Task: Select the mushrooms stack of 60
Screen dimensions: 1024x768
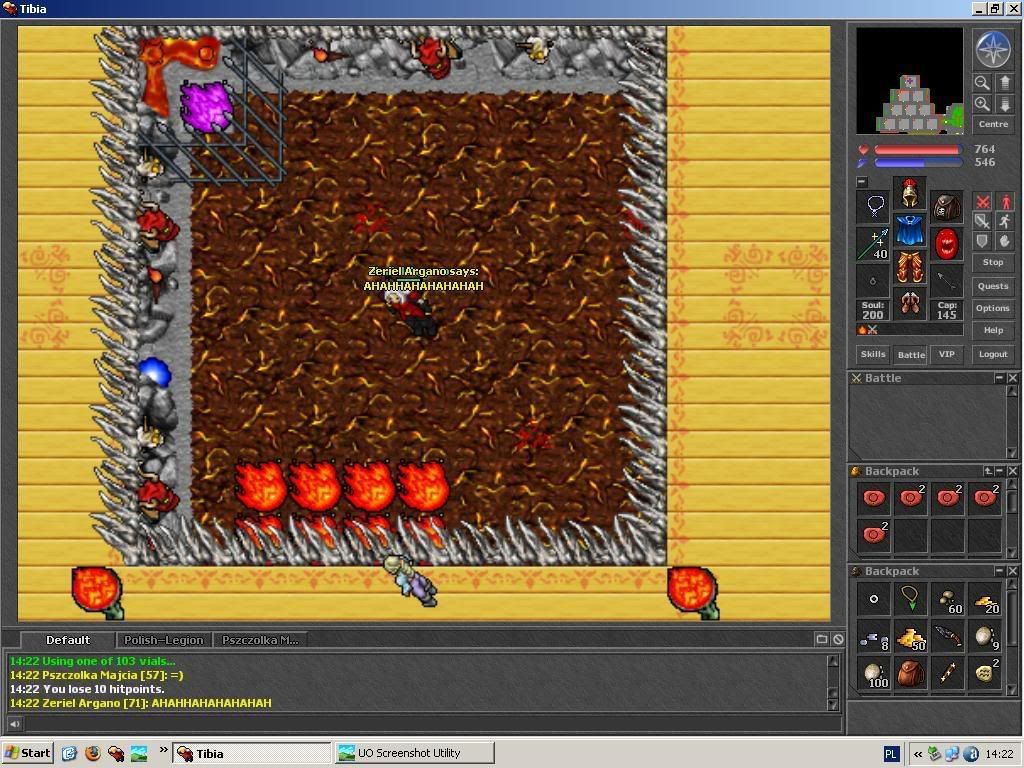Action: (948, 598)
